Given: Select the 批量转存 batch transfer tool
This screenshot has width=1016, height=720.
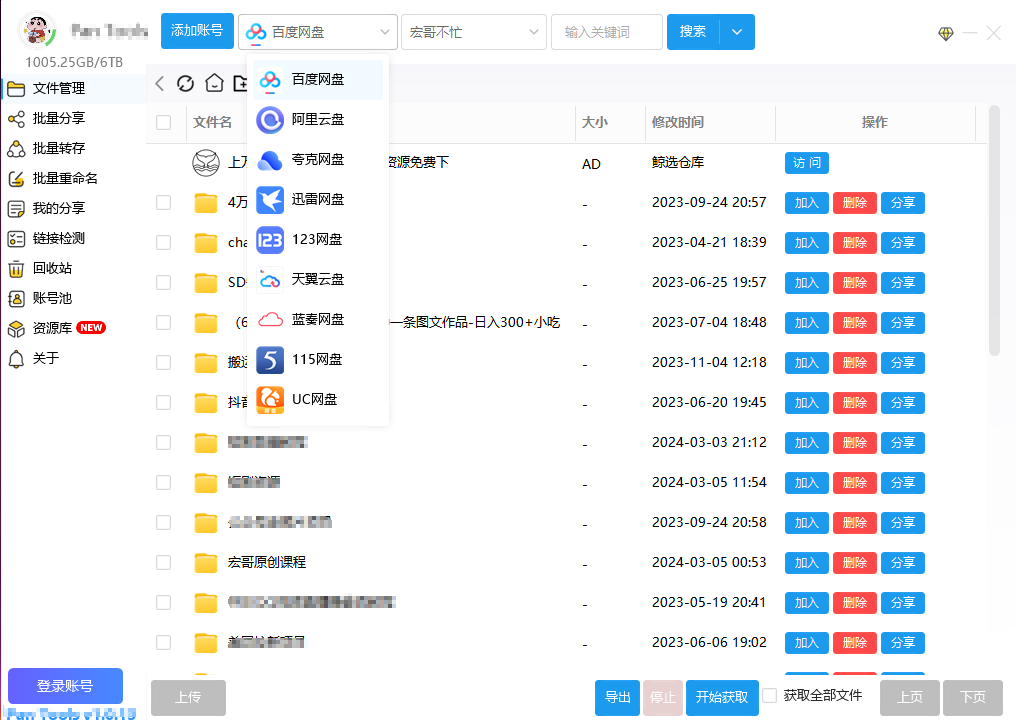Looking at the screenshot, I should pyautogui.click(x=60, y=148).
